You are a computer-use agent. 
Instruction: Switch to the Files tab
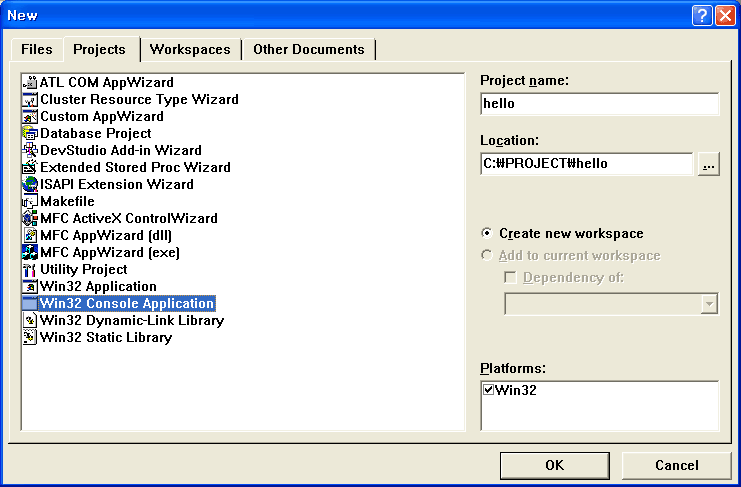pyautogui.click(x=37, y=49)
